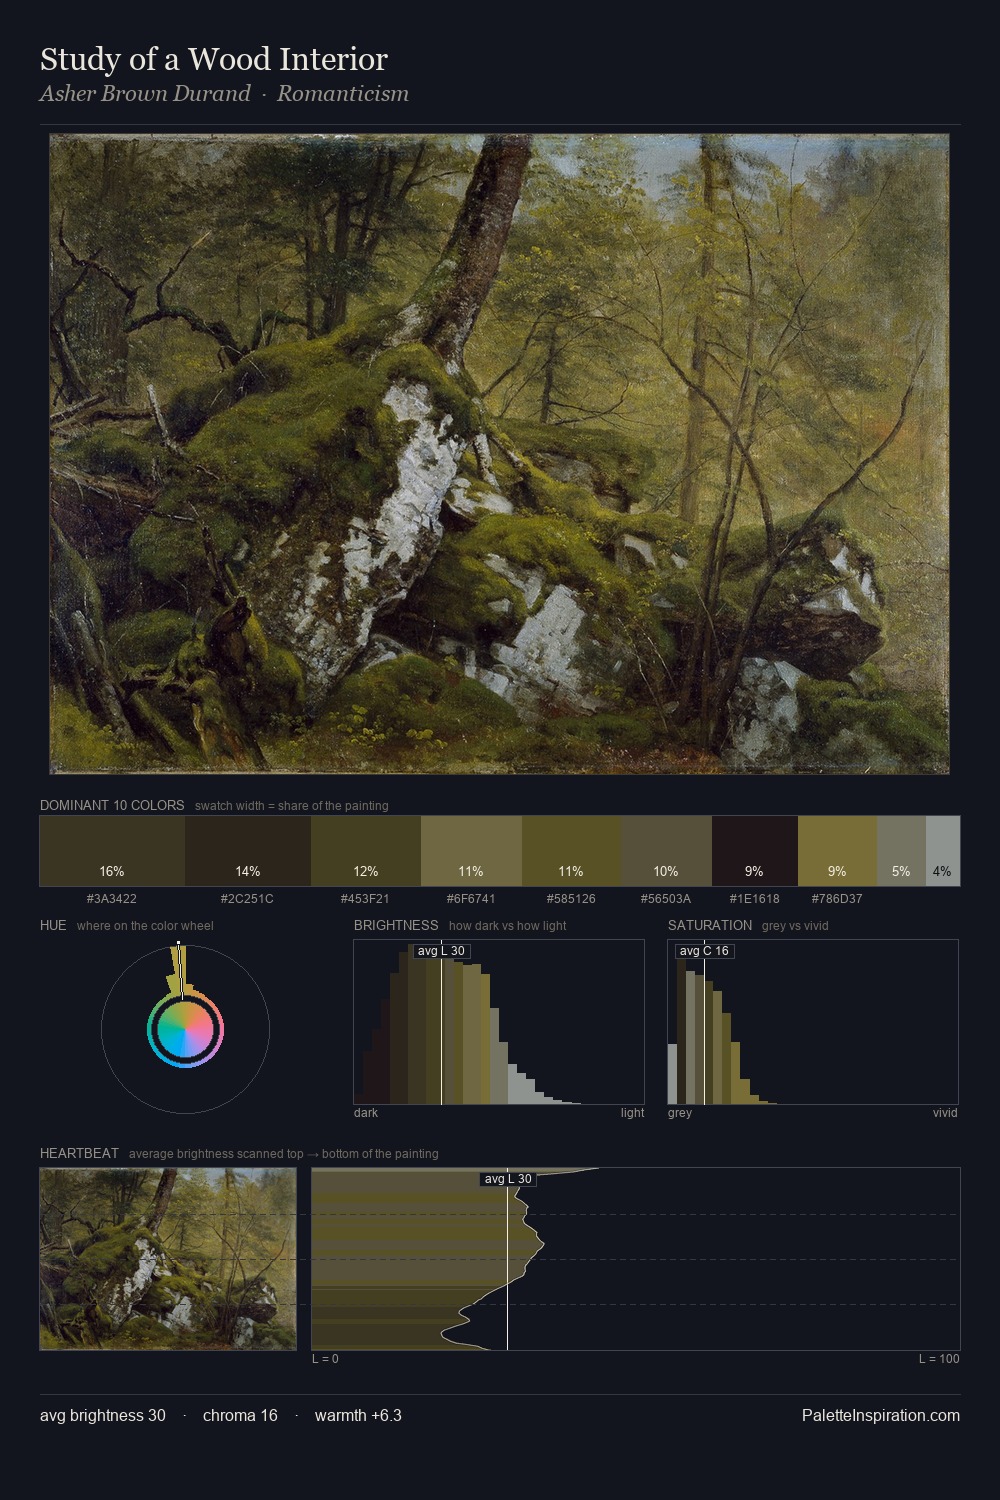Click the 'light' brightness axis label
Image resolution: width=1000 pixels, height=1500 pixels.
(x=632, y=1113)
